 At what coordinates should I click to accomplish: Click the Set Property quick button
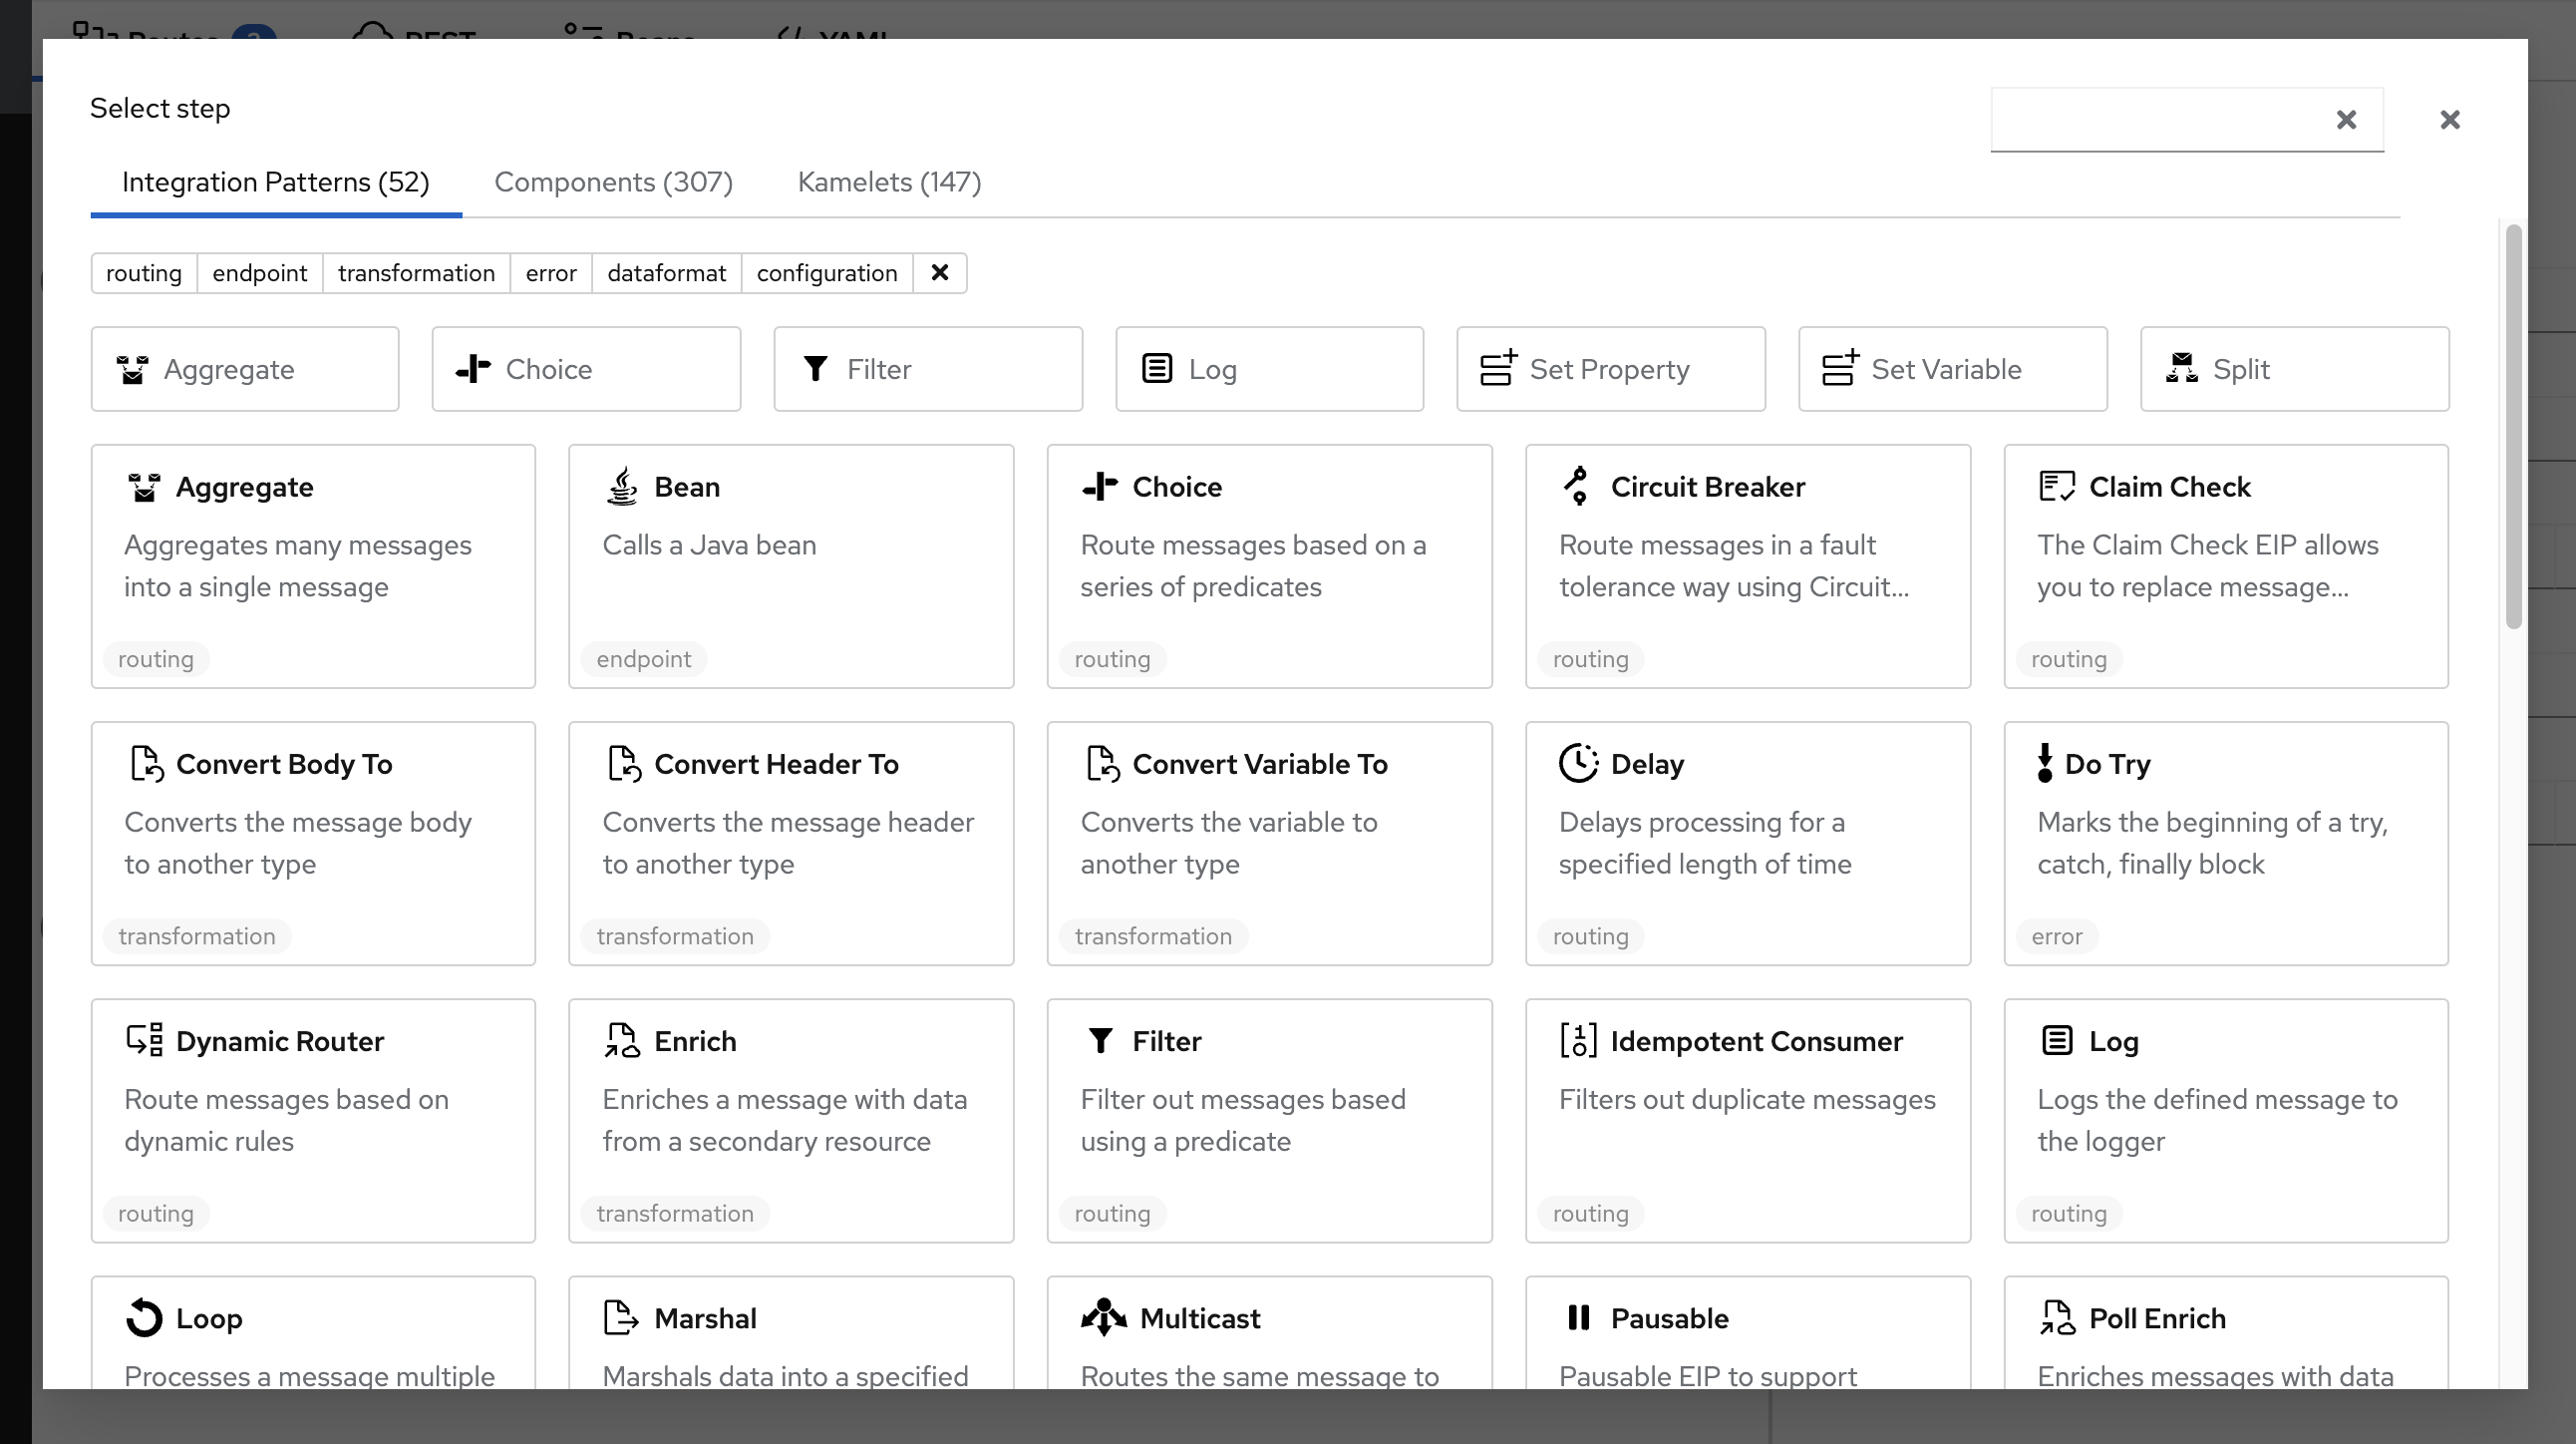point(1610,369)
